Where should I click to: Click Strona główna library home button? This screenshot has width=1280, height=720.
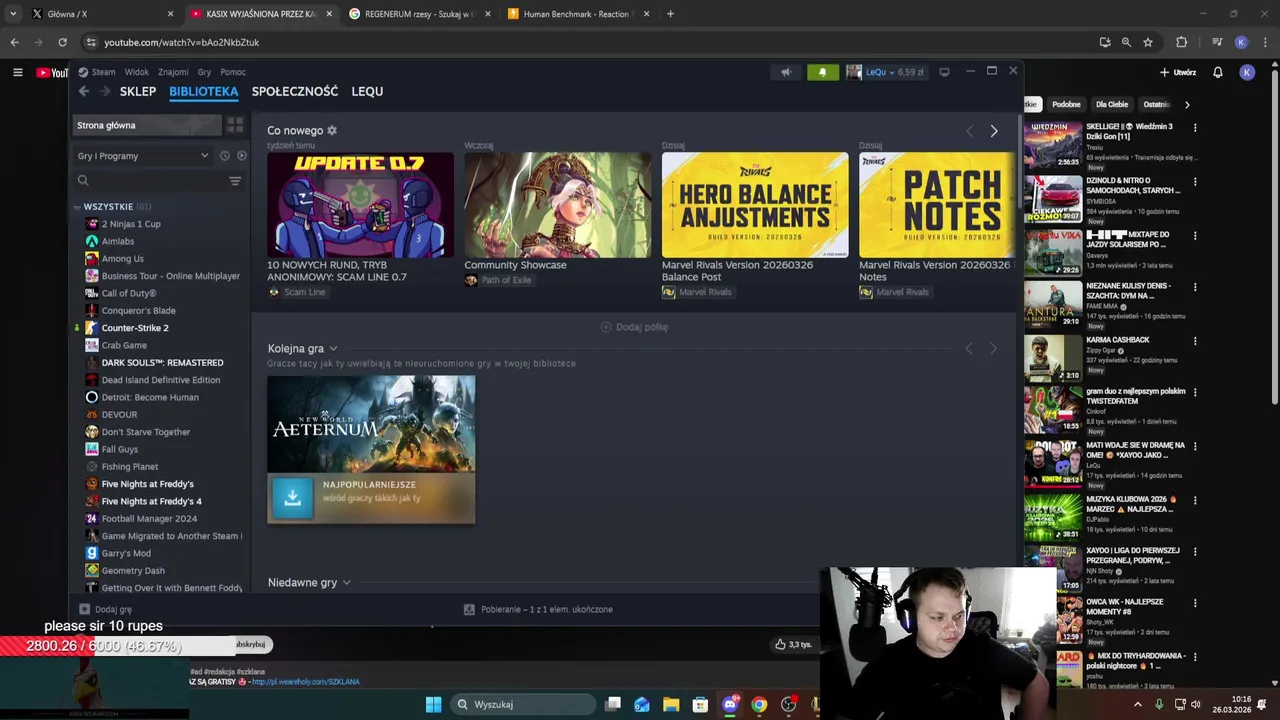click(147, 125)
